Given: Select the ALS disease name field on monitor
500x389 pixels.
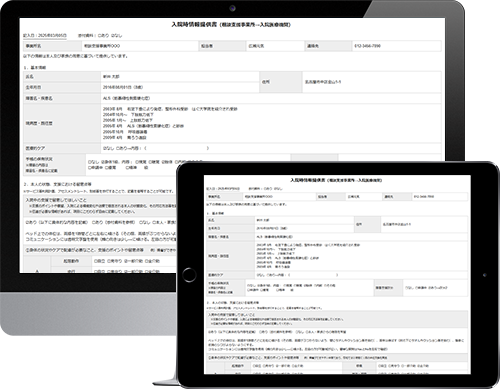Looking at the screenshot, I should [271, 98].
